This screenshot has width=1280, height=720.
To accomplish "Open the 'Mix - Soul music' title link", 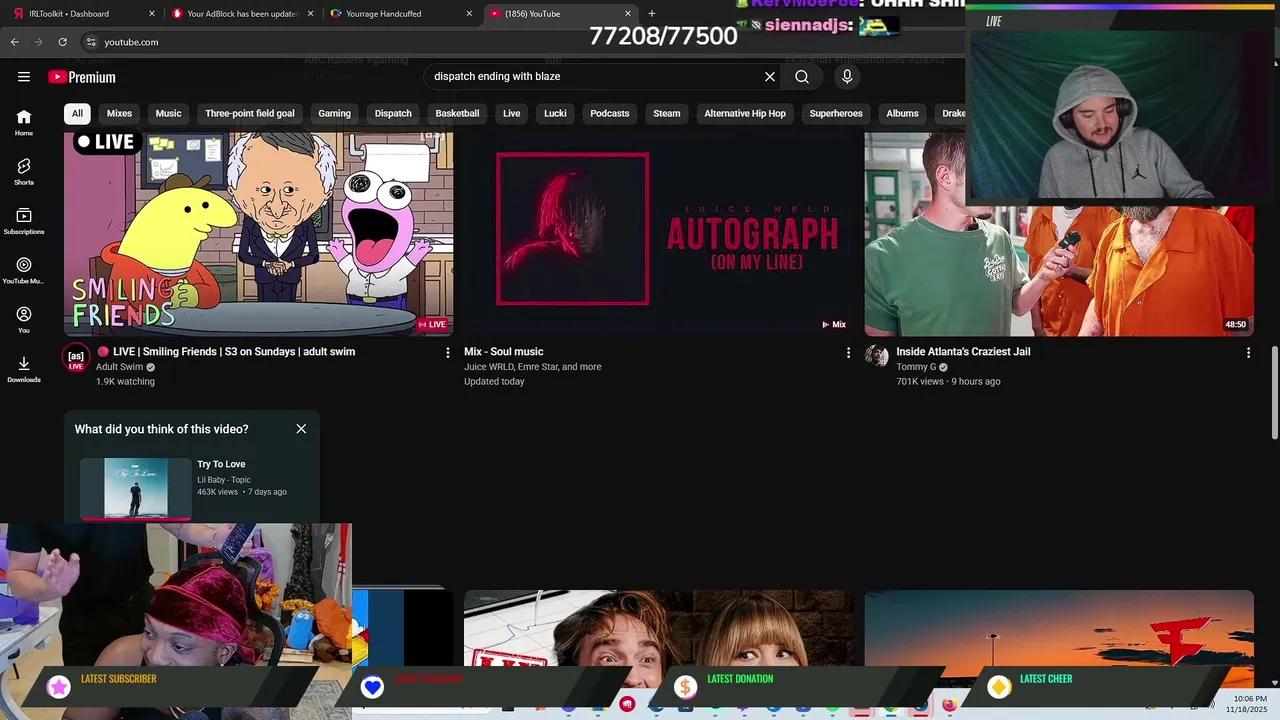I will click(x=504, y=352).
